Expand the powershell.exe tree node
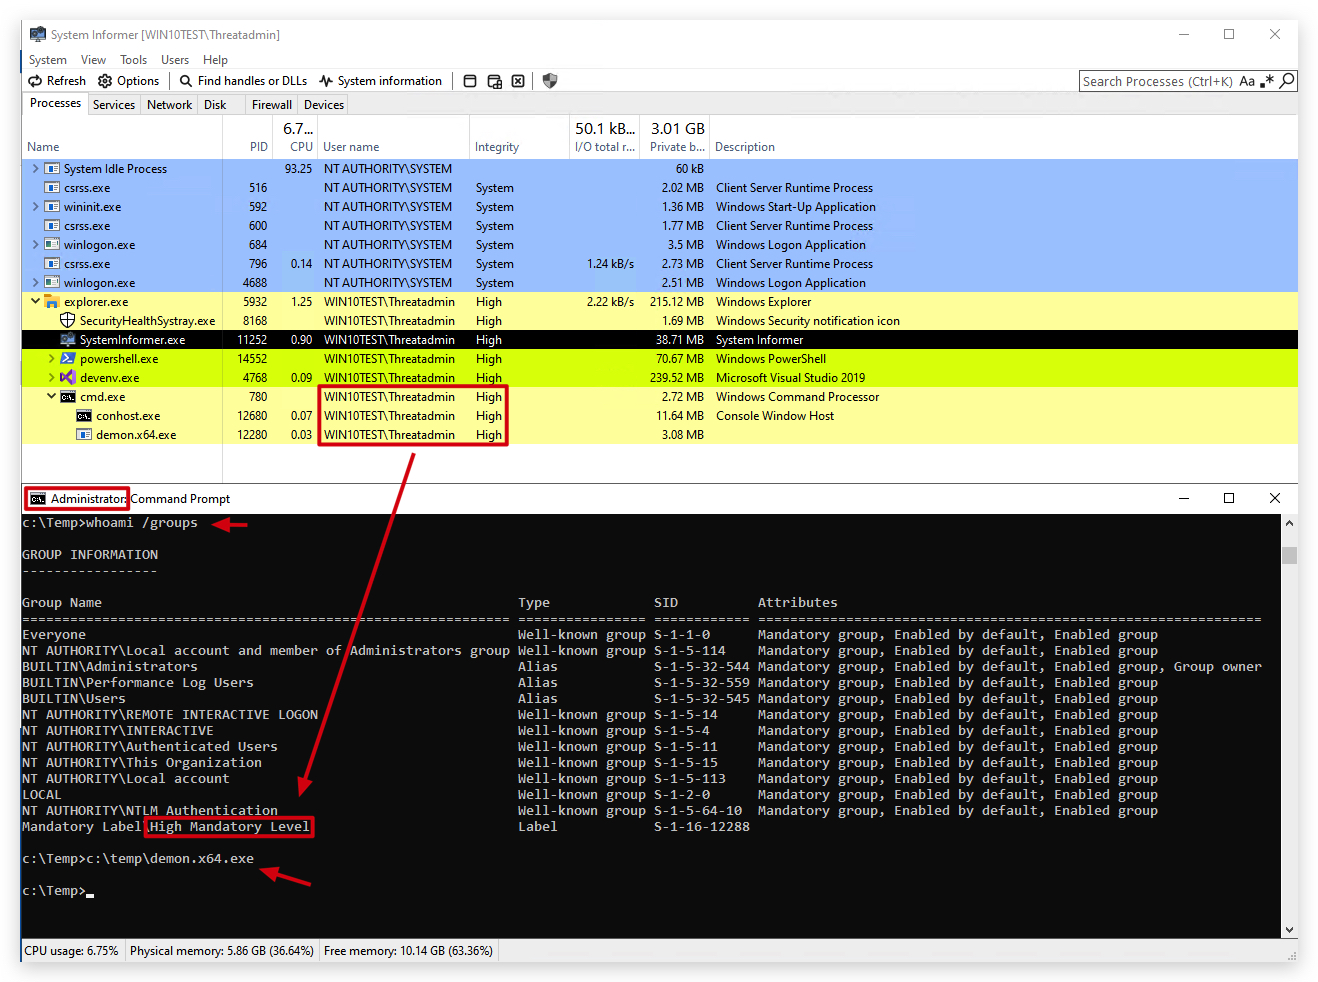Viewport: 1318px width, 982px height. point(52,359)
